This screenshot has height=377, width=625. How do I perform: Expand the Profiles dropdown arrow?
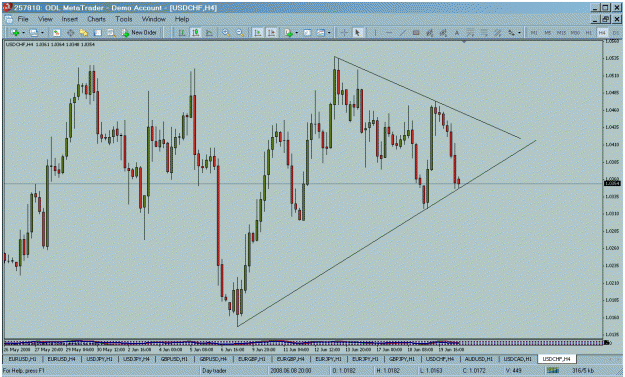point(42,33)
